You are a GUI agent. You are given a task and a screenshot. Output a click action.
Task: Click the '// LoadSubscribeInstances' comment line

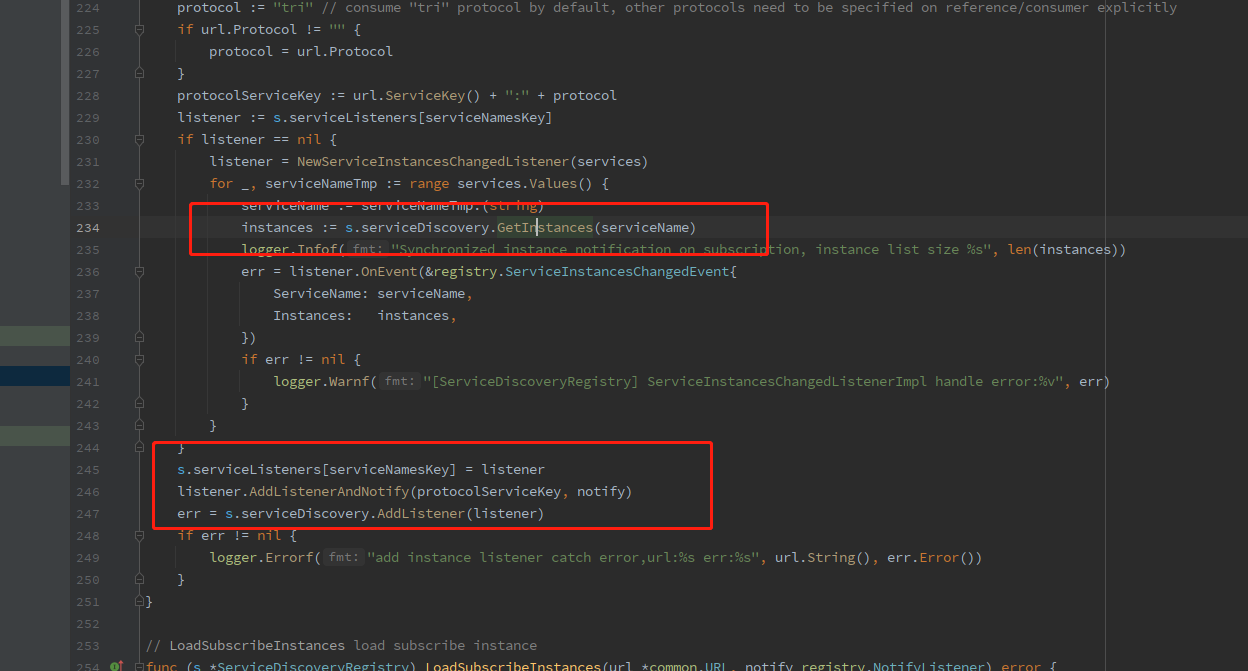(x=341, y=646)
